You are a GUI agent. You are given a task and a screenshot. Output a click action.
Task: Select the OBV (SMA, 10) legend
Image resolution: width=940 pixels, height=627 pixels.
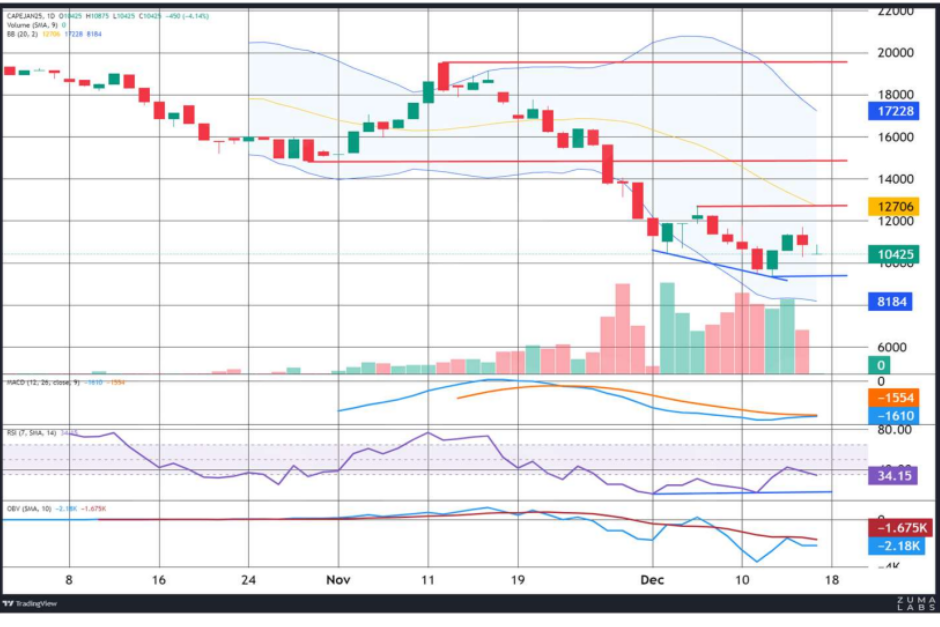tap(56, 509)
